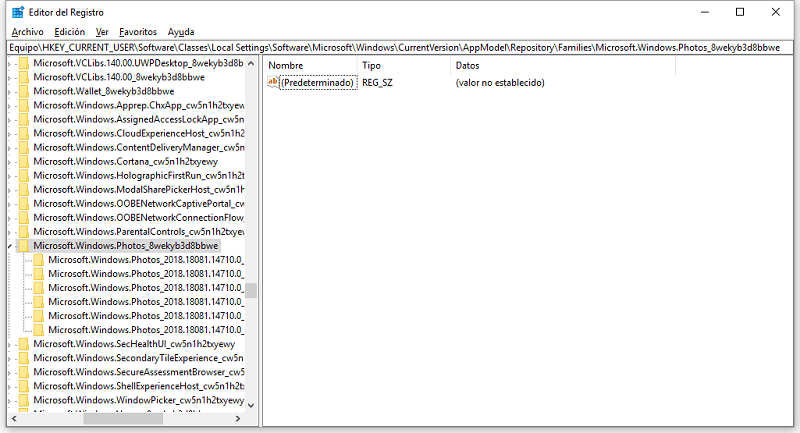Click folder icon of Microsoft.Windows.SecHealthUI
Image resolution: width=800 pixels, height=433 pixels.
click(x=23, y=344)
